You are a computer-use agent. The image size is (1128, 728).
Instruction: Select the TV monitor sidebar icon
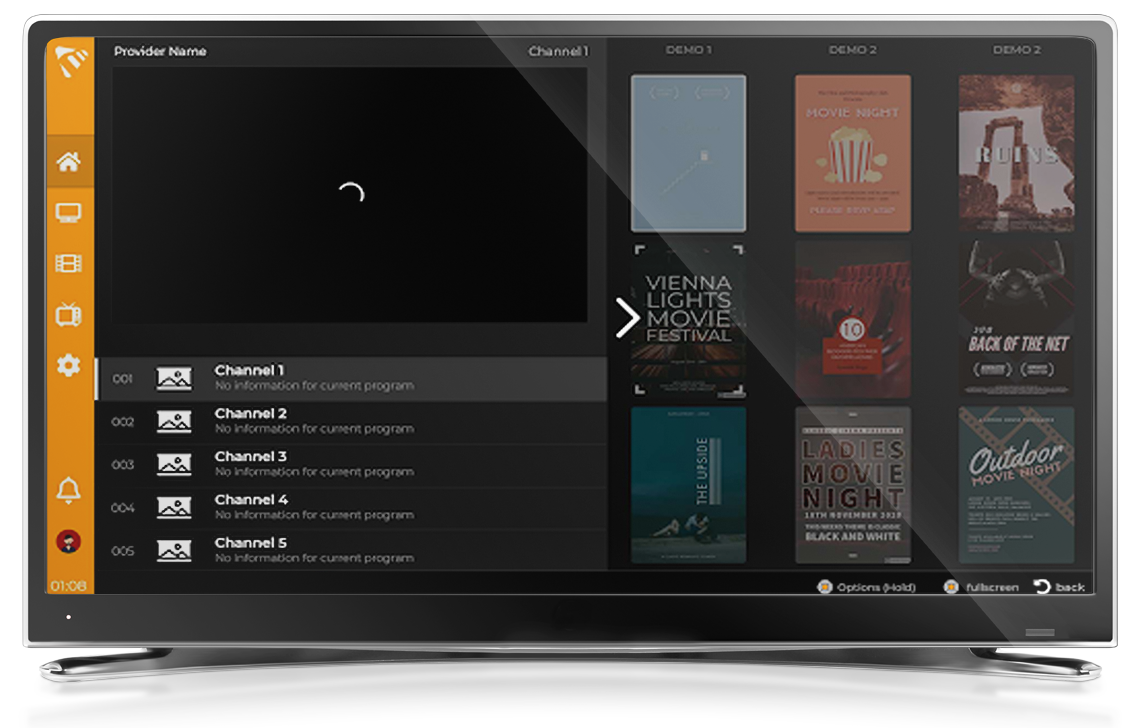point(68,213)
